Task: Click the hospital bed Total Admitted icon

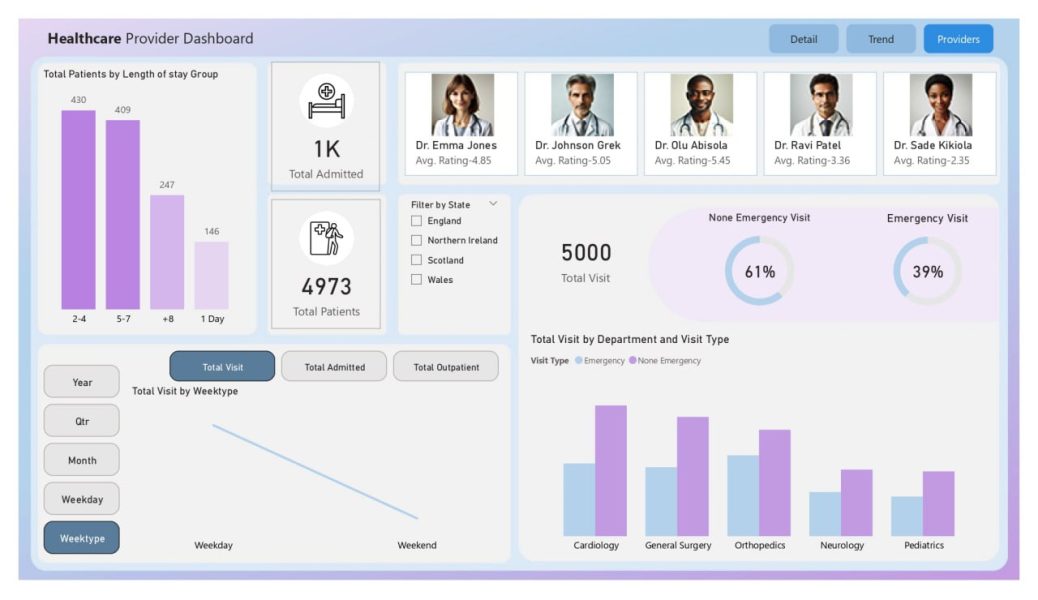Action: click(326, 101)
